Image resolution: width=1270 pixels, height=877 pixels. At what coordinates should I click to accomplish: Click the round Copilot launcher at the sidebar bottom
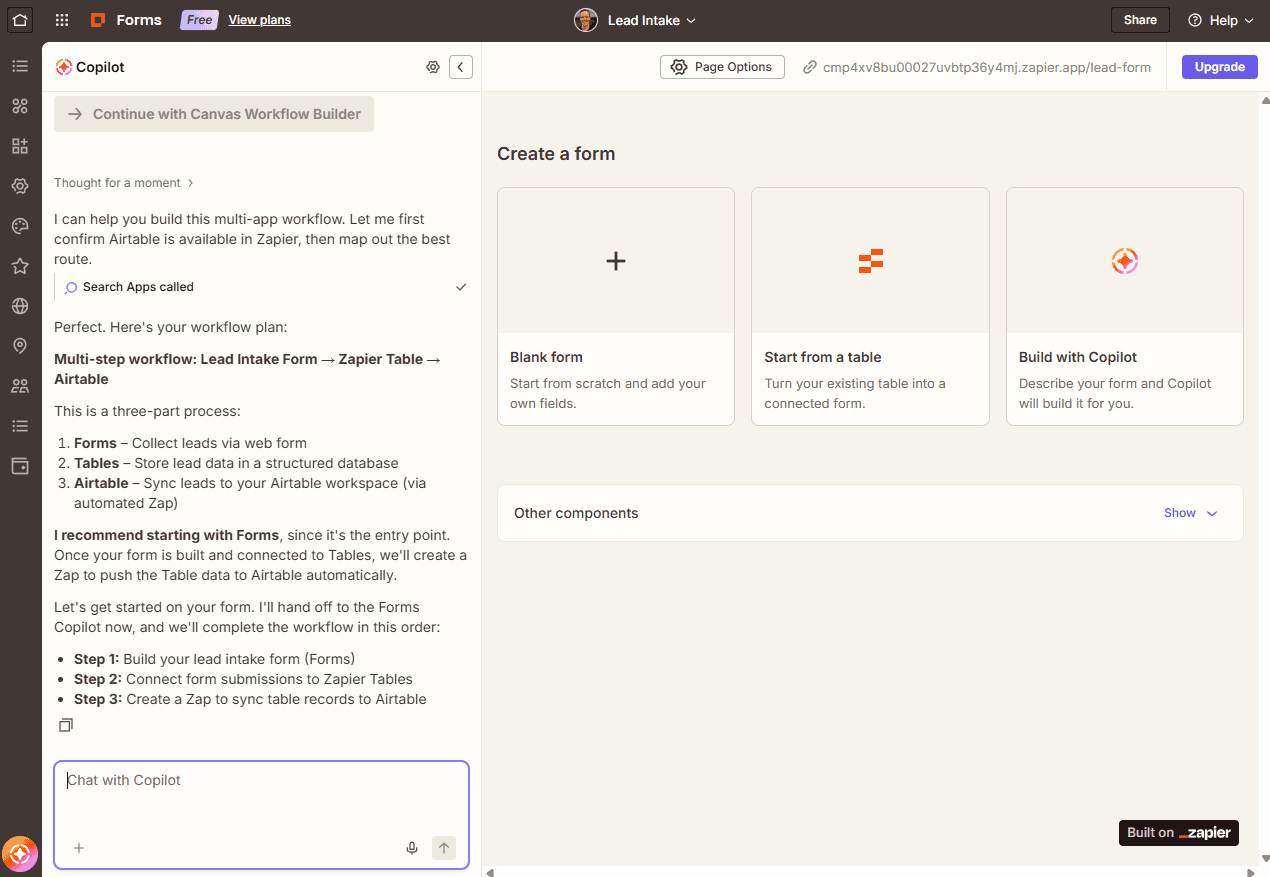coord(20,854)
